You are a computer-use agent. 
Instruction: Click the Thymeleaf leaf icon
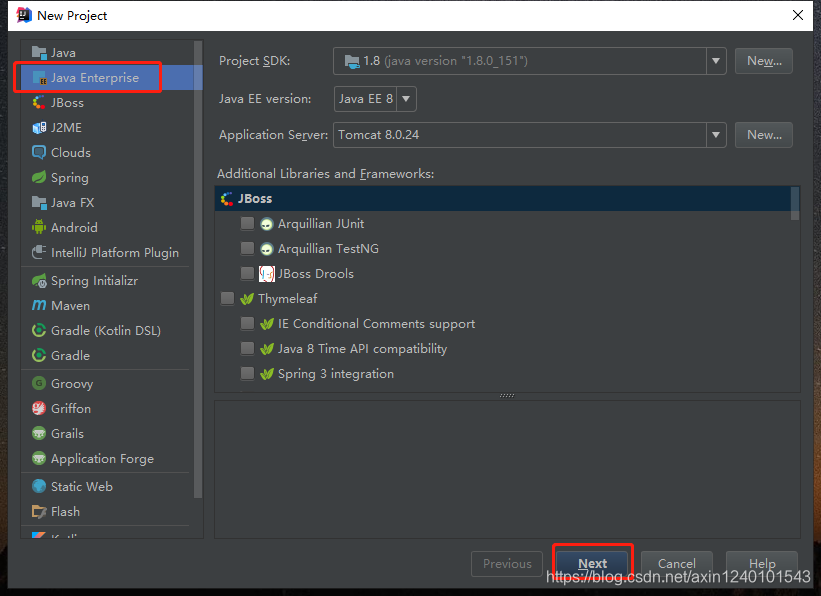247,299
